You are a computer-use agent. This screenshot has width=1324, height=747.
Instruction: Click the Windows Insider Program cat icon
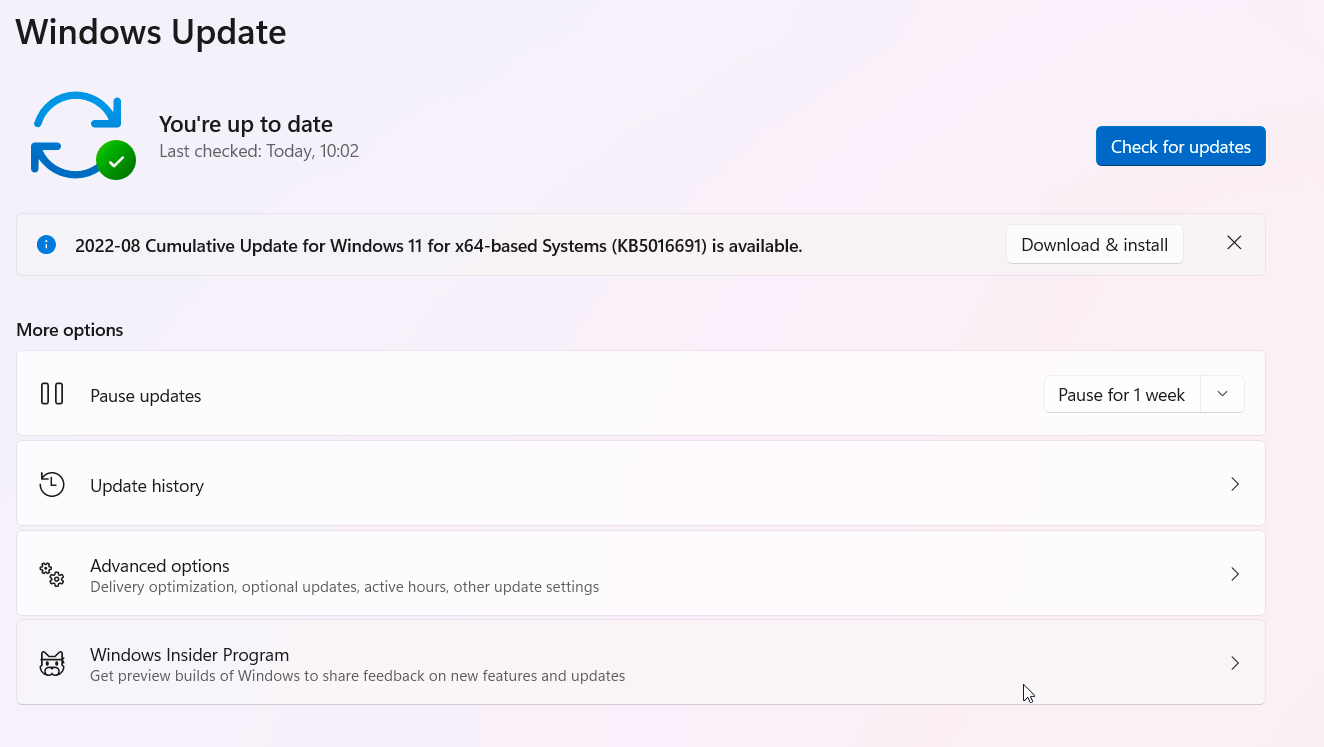click(52, 663)
